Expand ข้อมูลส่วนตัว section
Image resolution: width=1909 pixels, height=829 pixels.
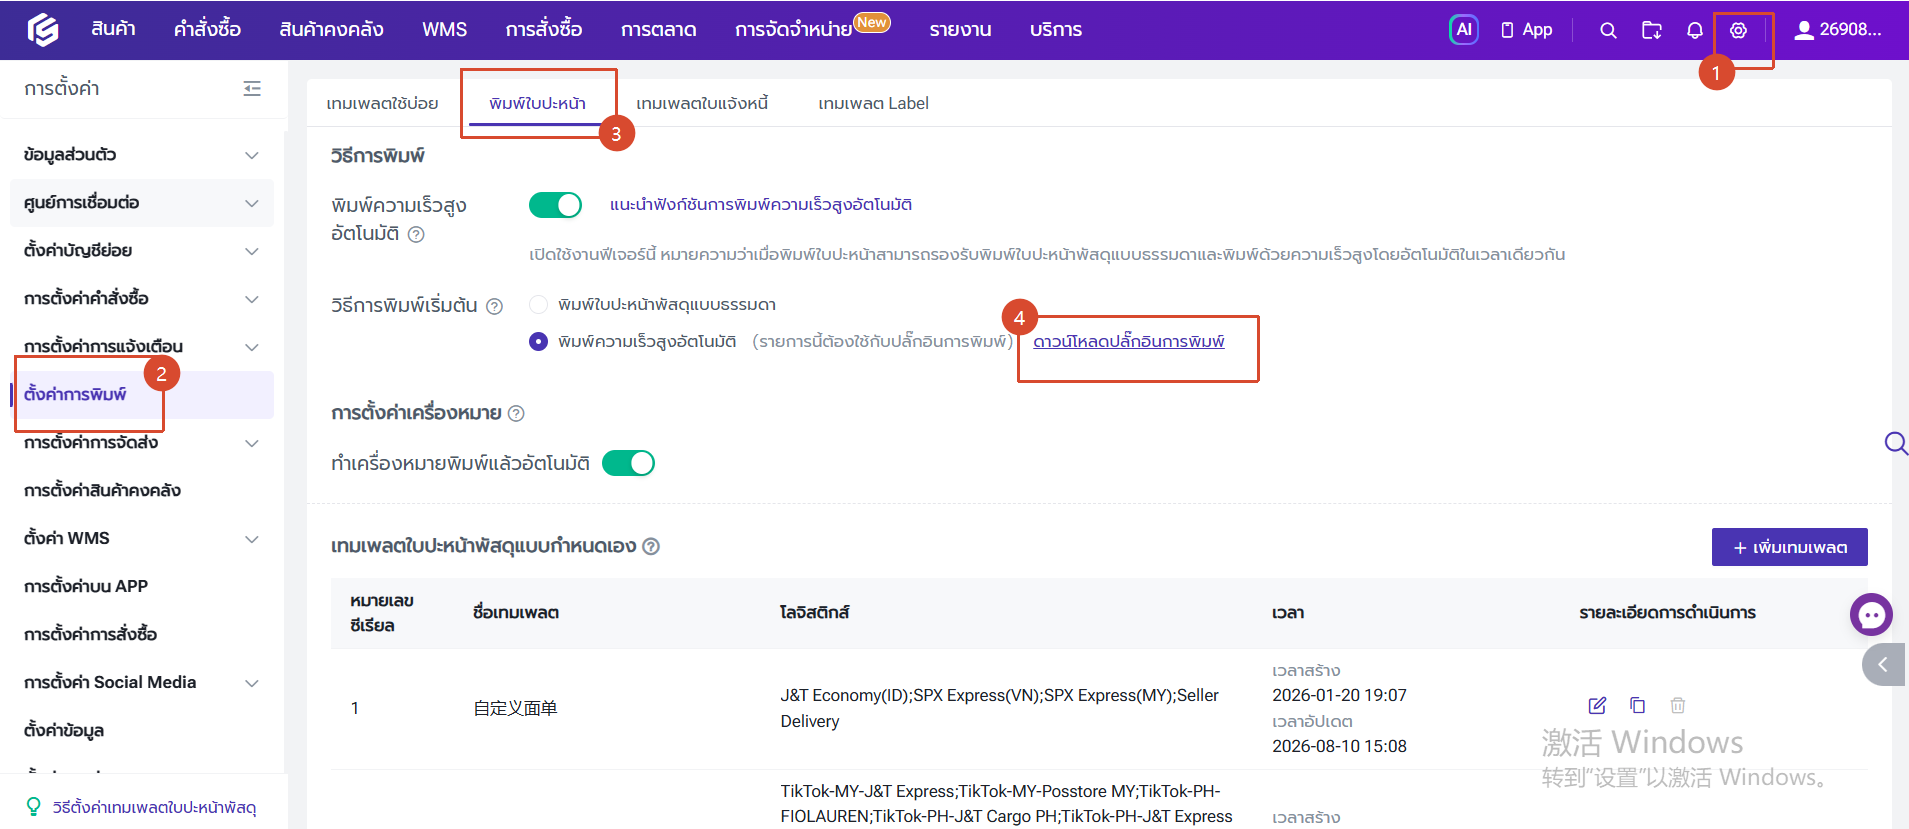(x=141, y=155)
